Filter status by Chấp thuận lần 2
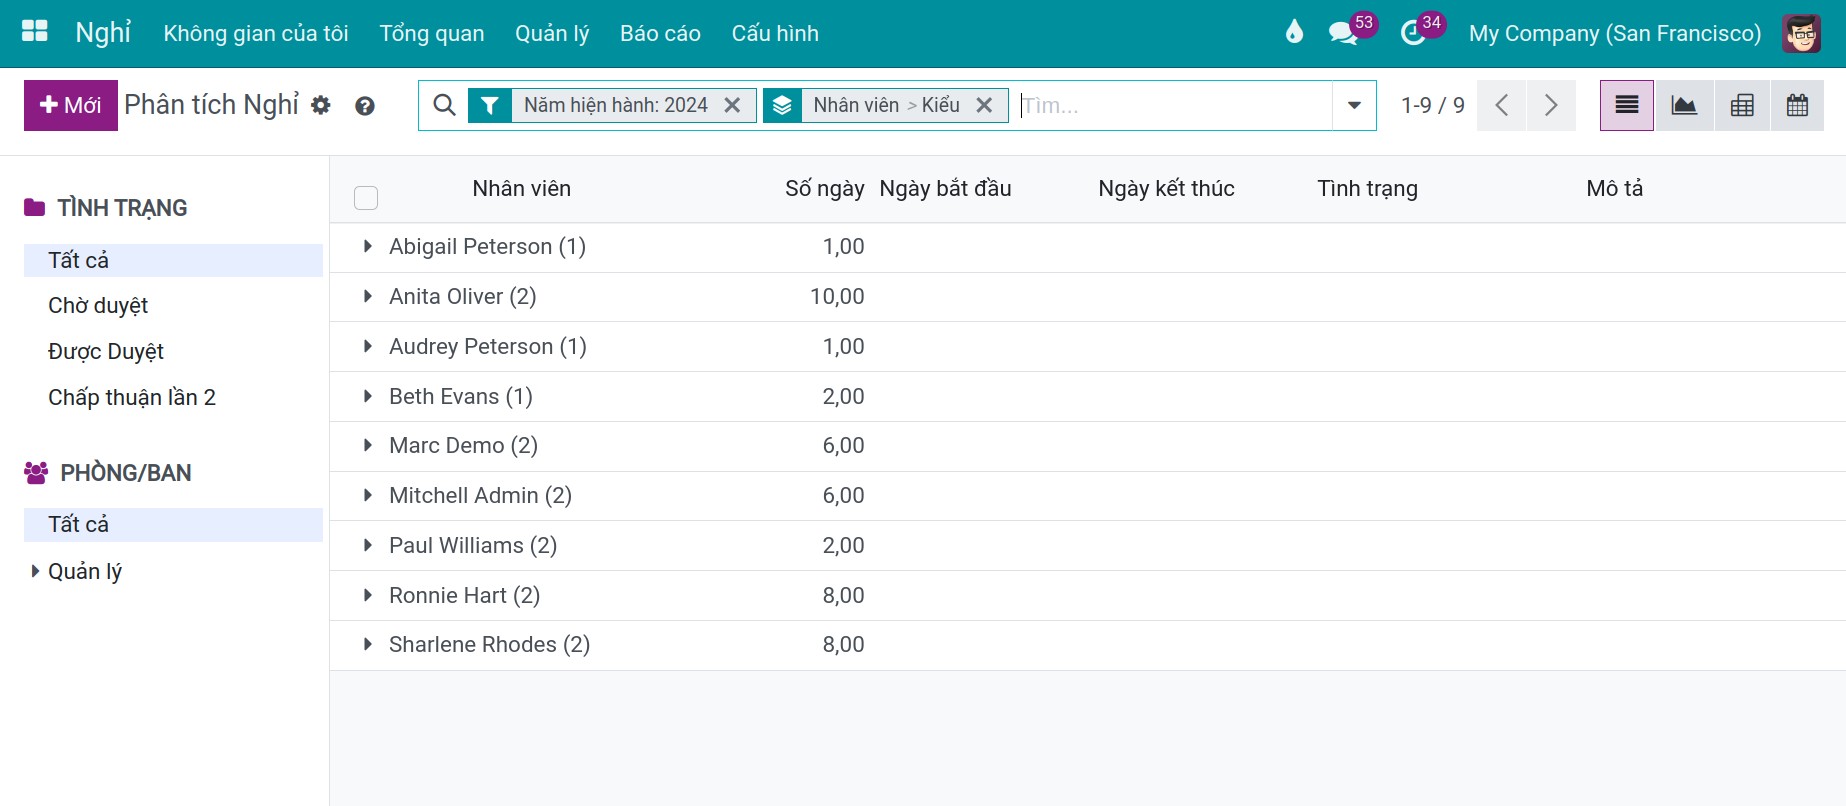Image resolution: width=1846 pixels, height=806 pixels. point(132,397)
